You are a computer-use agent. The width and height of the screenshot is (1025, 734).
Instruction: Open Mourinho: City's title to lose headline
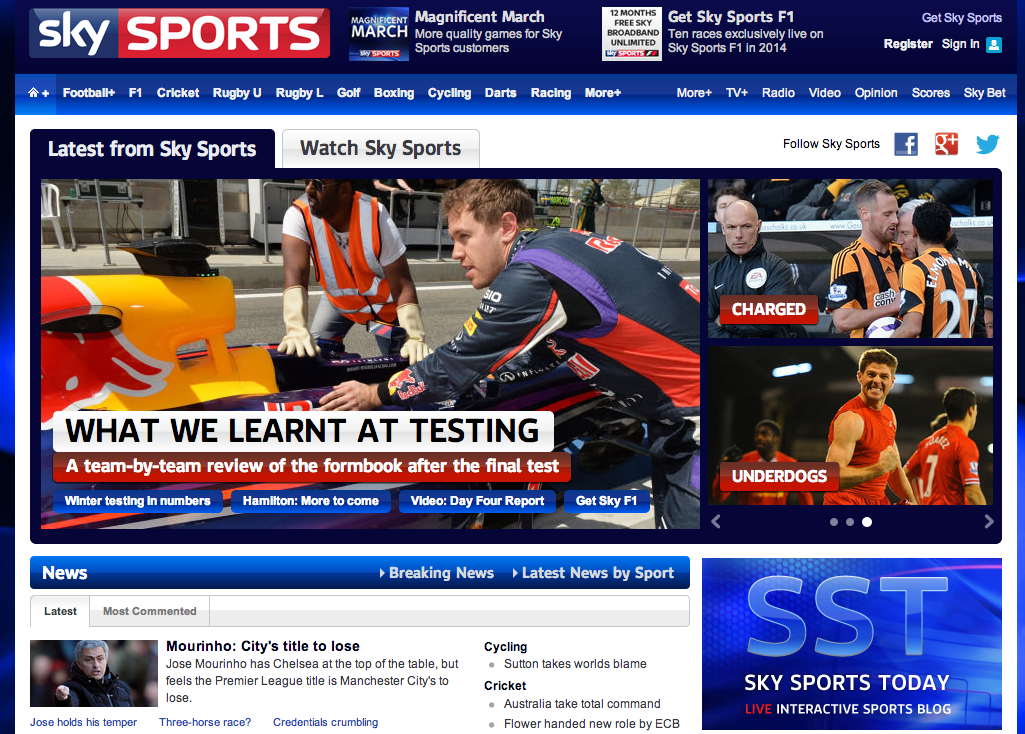point(263,646)
